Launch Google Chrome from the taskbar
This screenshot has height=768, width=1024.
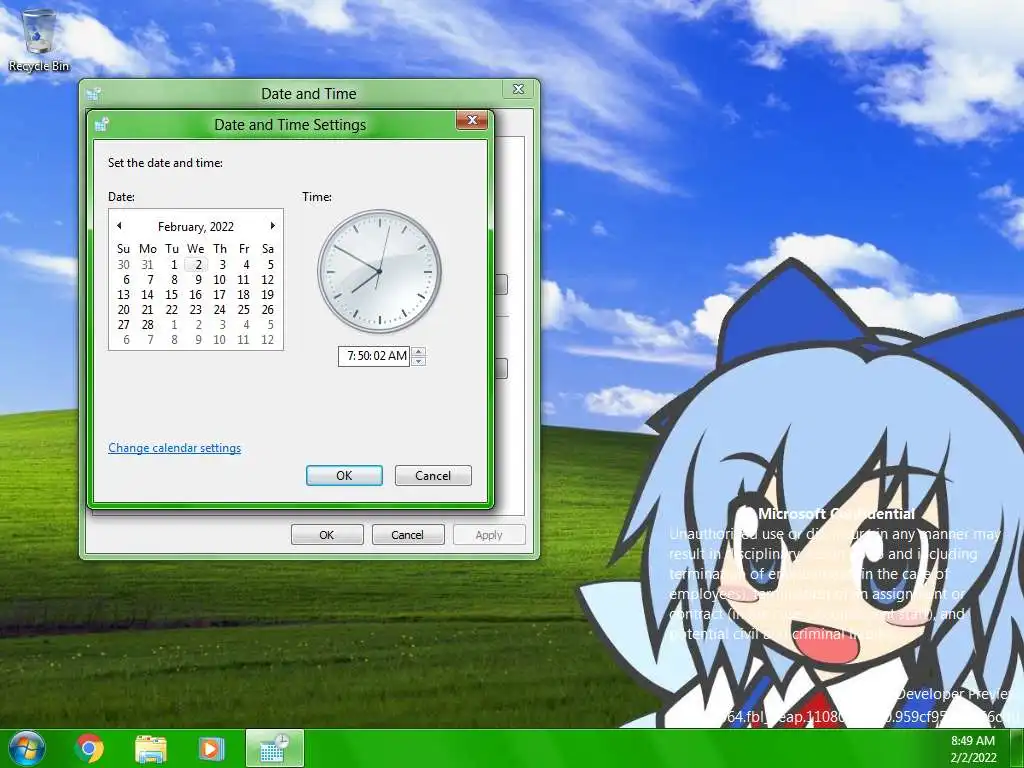pyautogui.click(x=89, y=748)
